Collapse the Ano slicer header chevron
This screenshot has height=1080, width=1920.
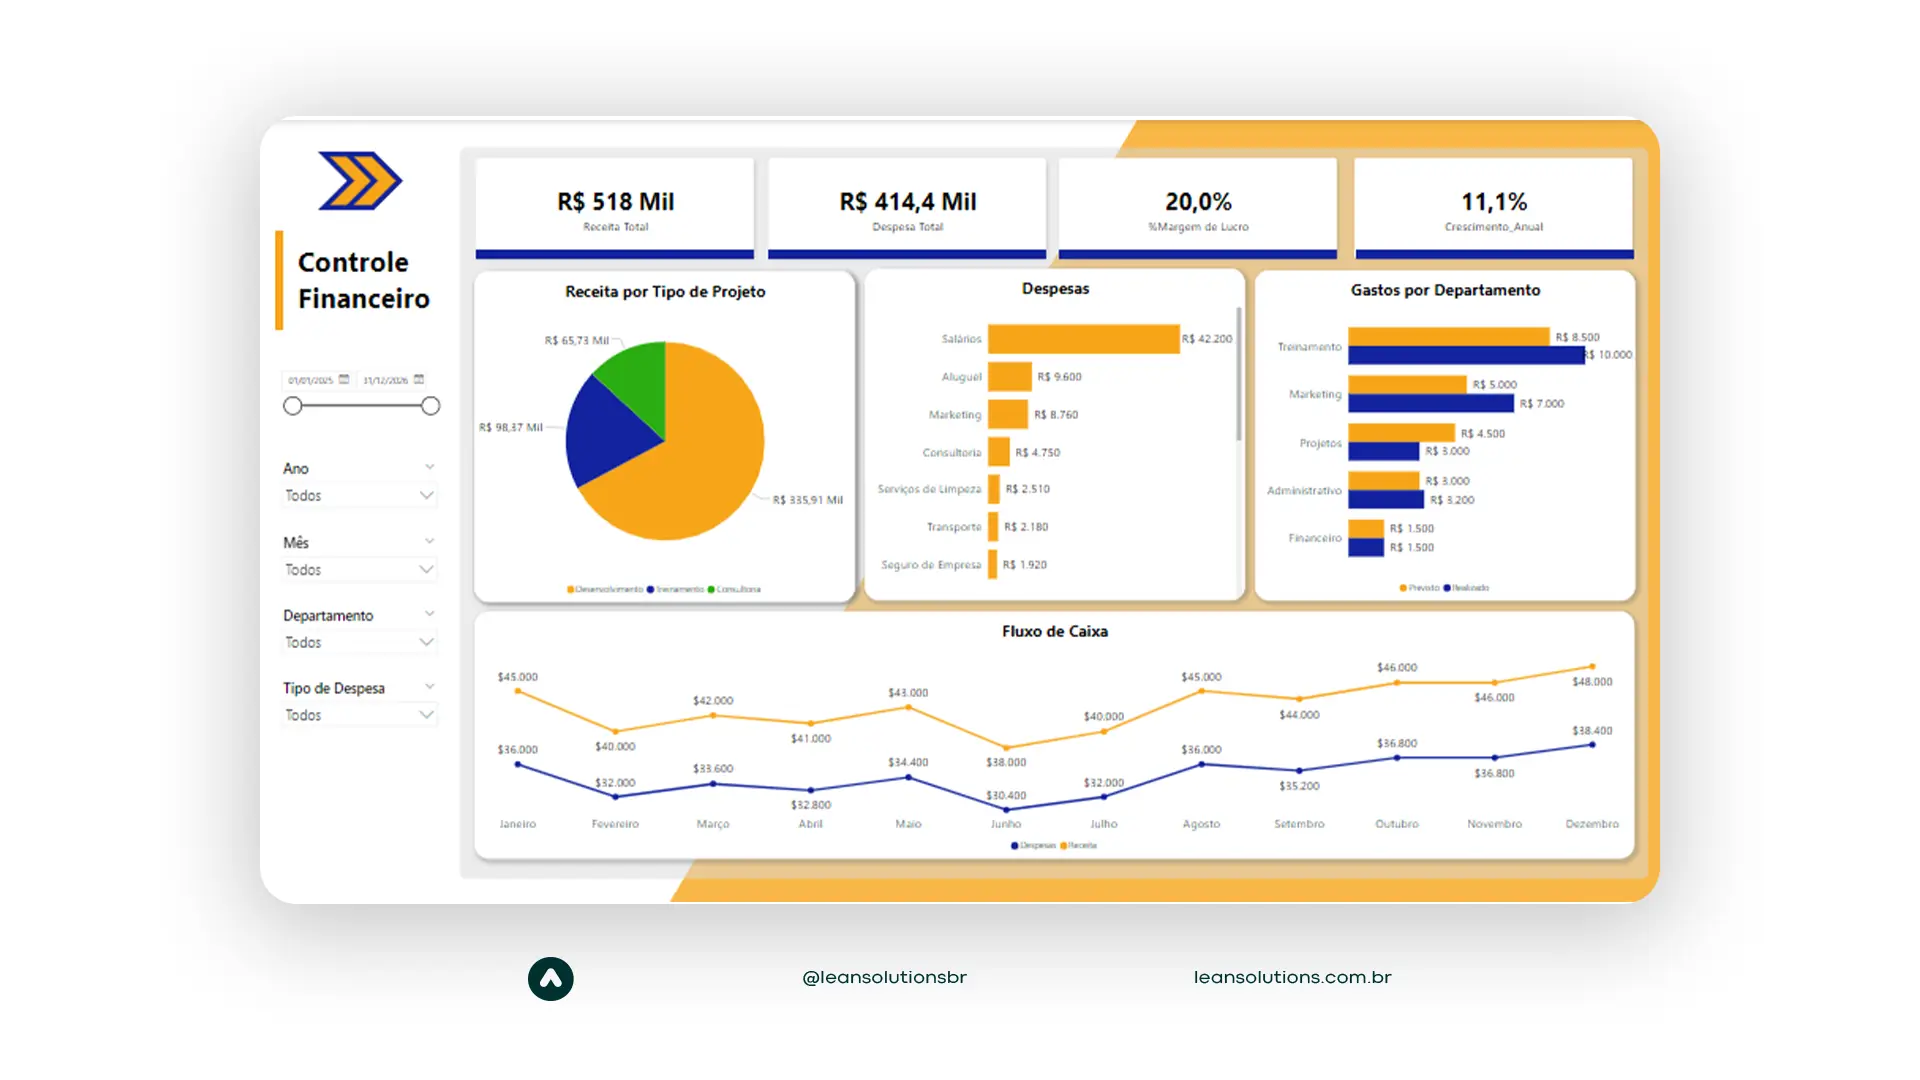(x=430, y=467)
